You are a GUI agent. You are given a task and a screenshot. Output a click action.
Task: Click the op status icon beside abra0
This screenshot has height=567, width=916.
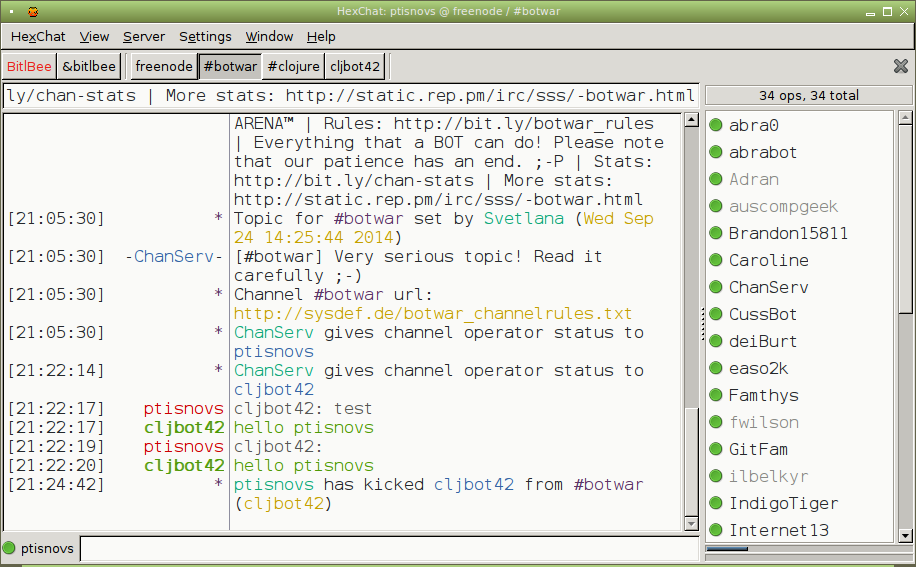point(716,124)
